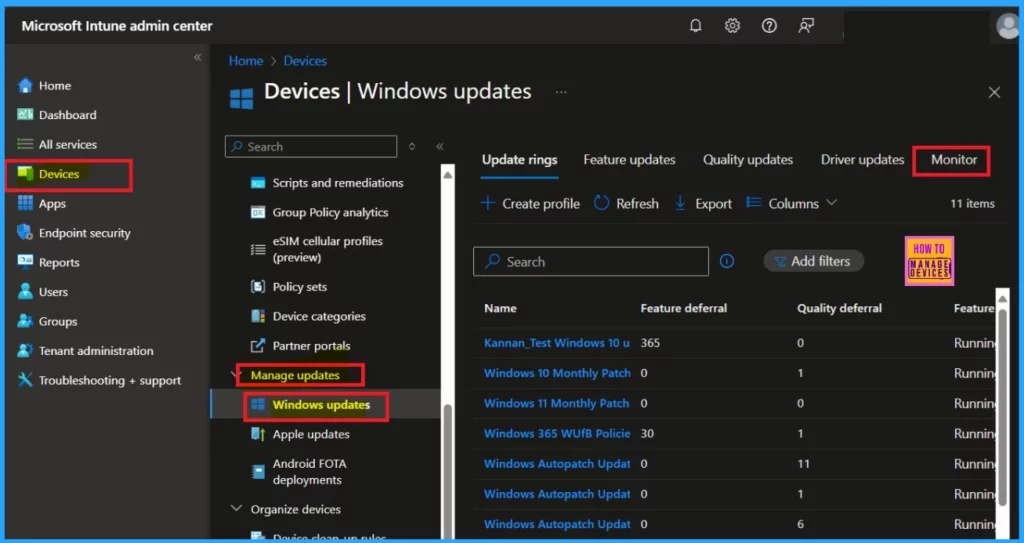Switch to the Monitor tab
The image size is (1024, 543).
(x=954, y=159)
